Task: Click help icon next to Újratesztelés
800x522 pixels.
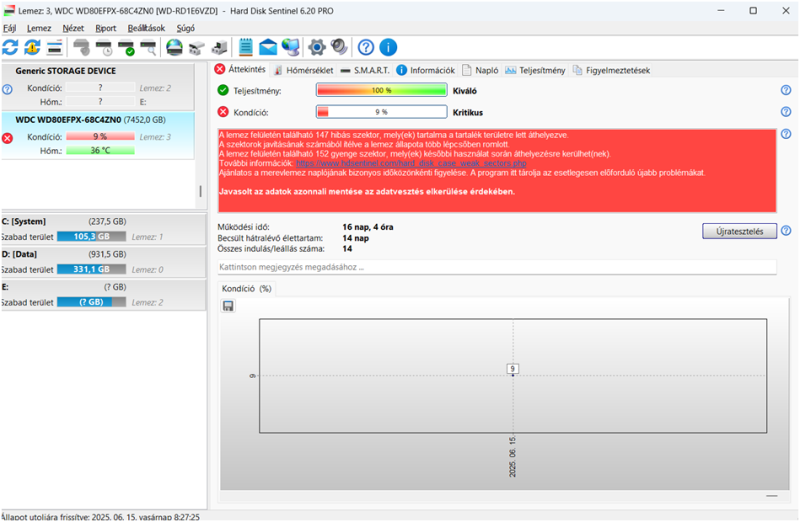Action: coord(786,231)
